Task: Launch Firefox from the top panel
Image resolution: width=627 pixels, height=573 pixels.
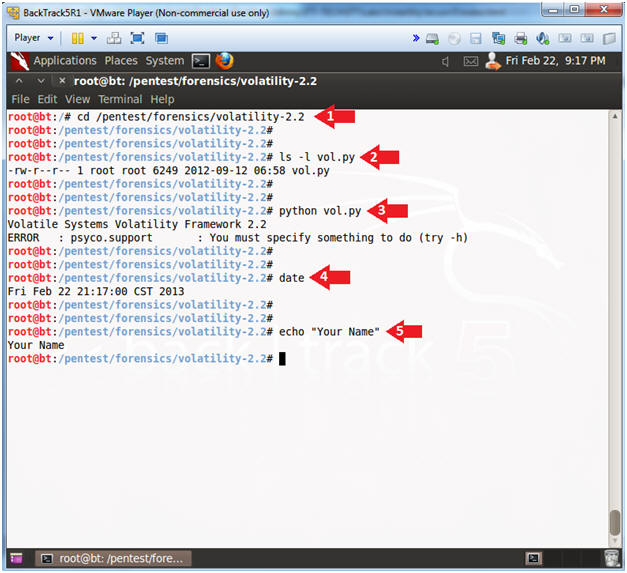Action: pos(224,61)
